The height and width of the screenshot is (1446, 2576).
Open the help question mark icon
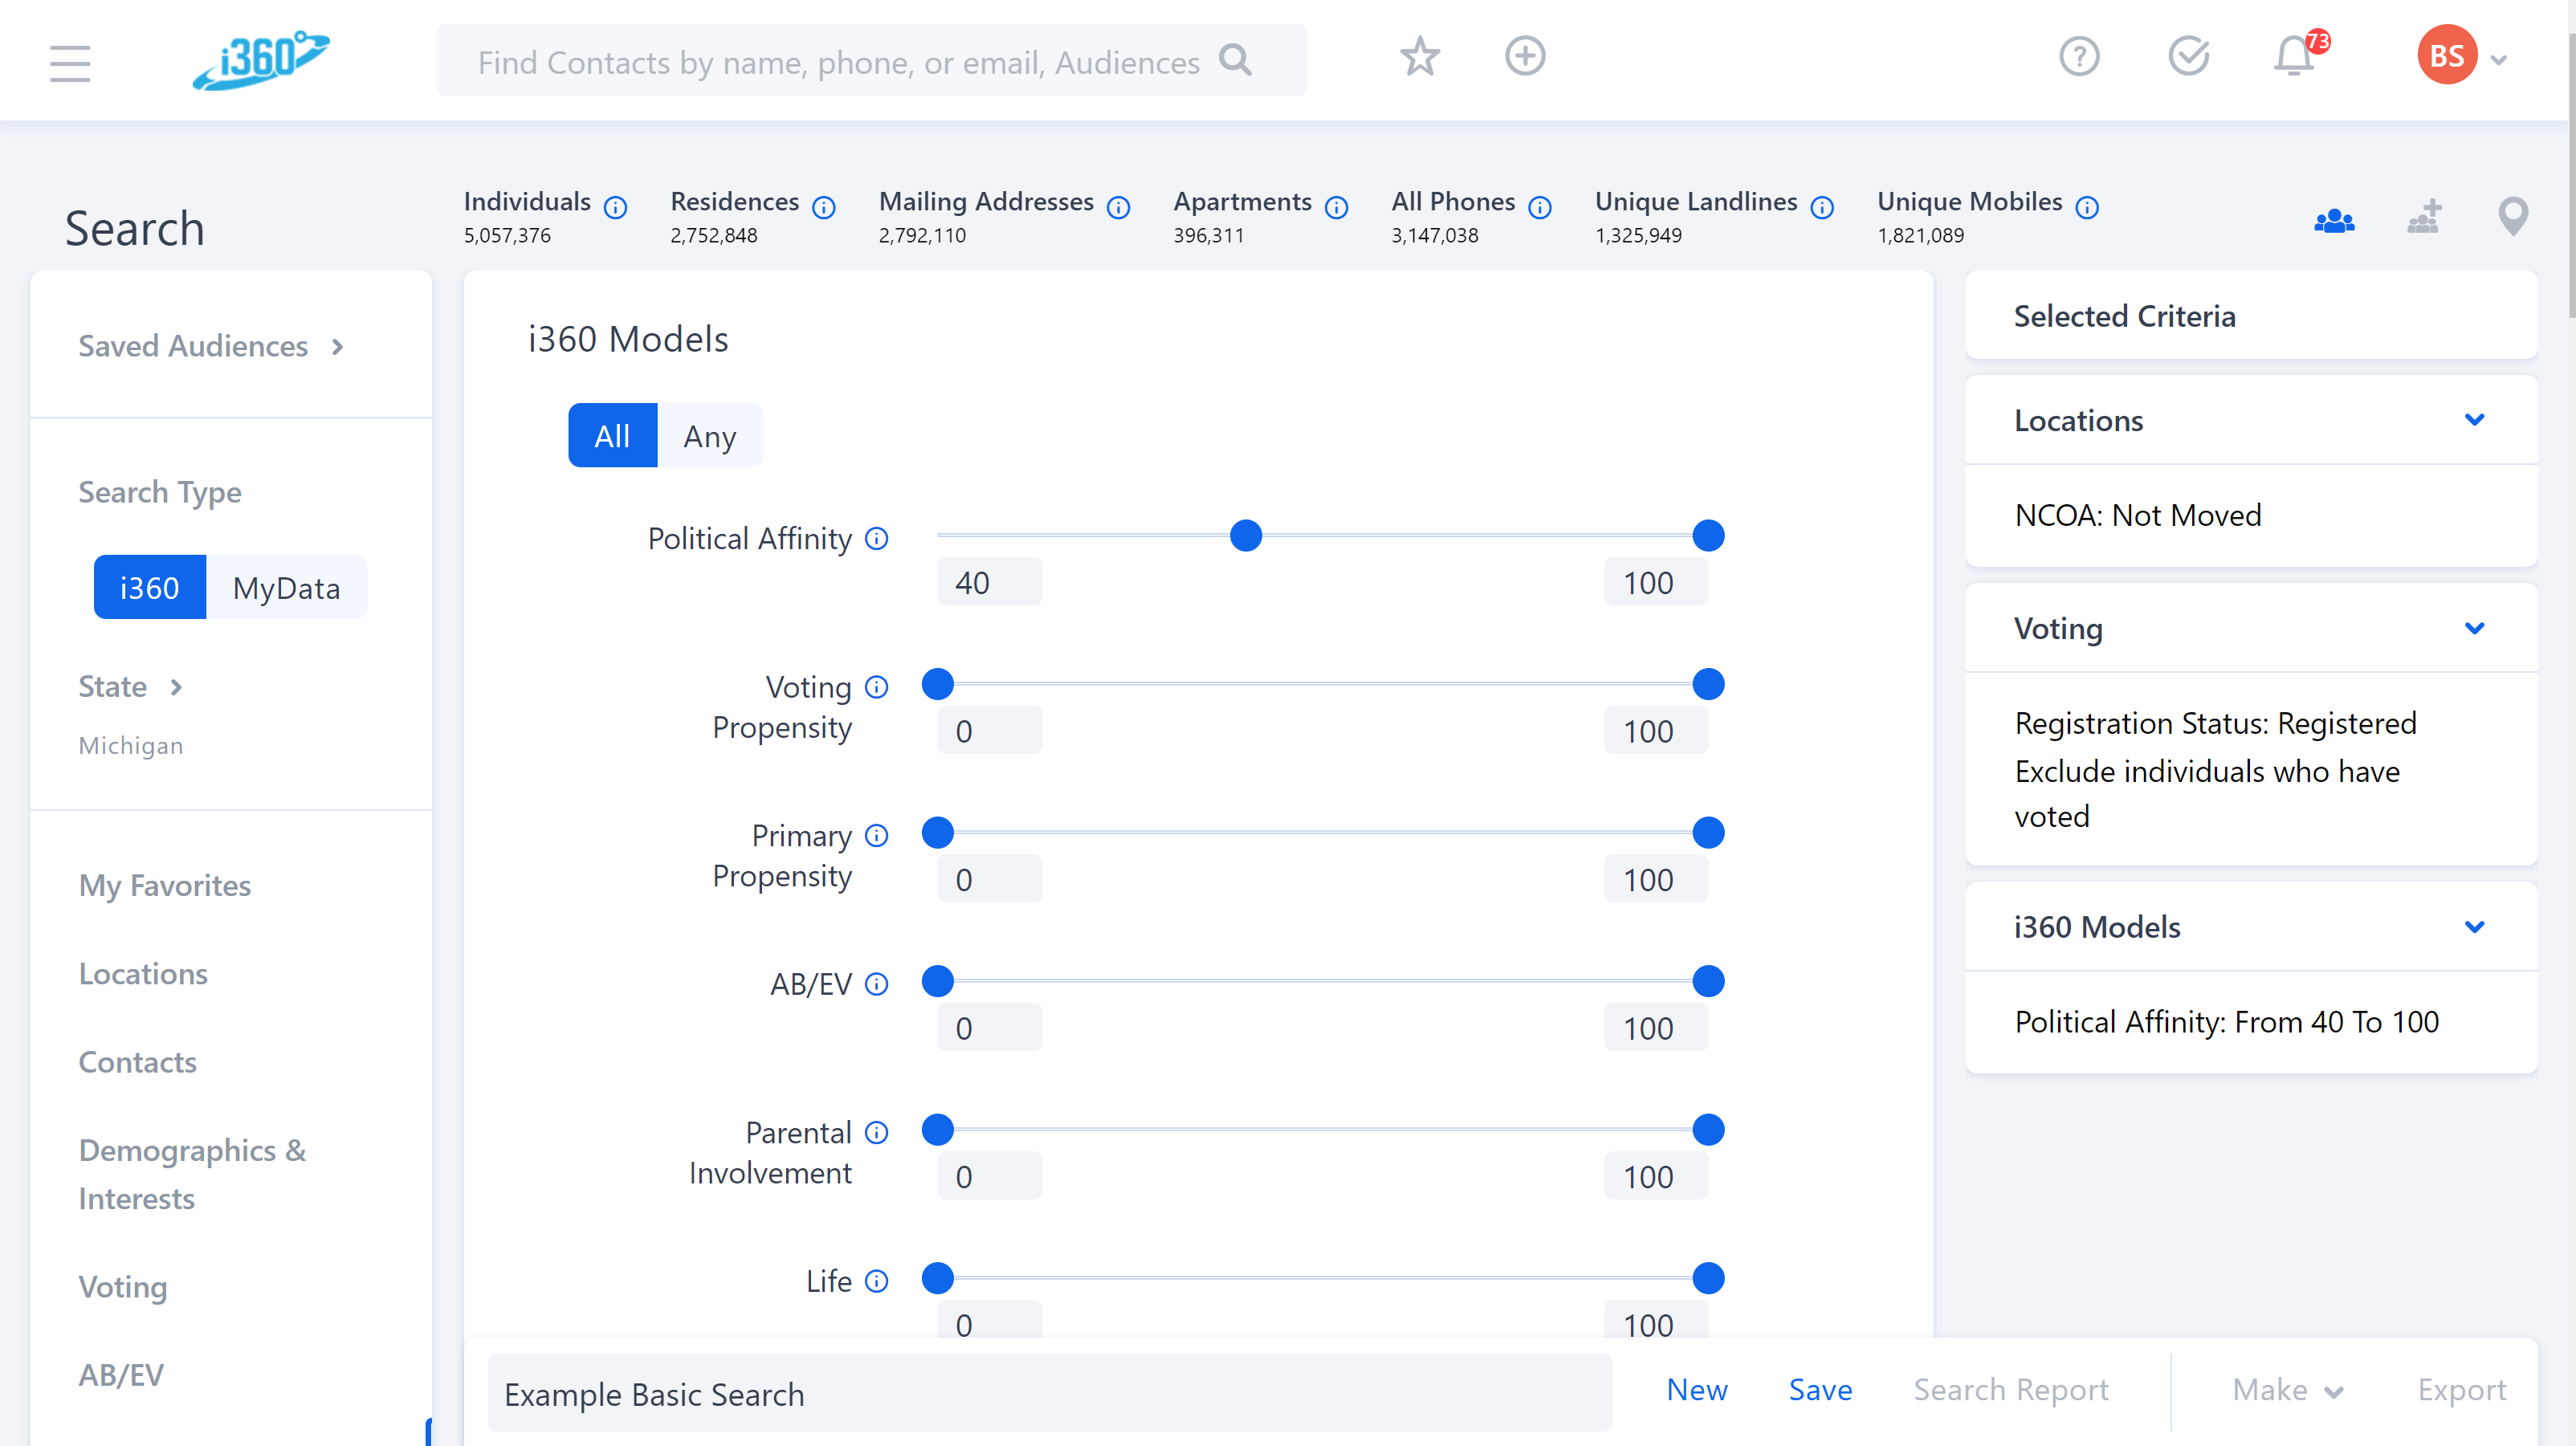pos(2079,57)
